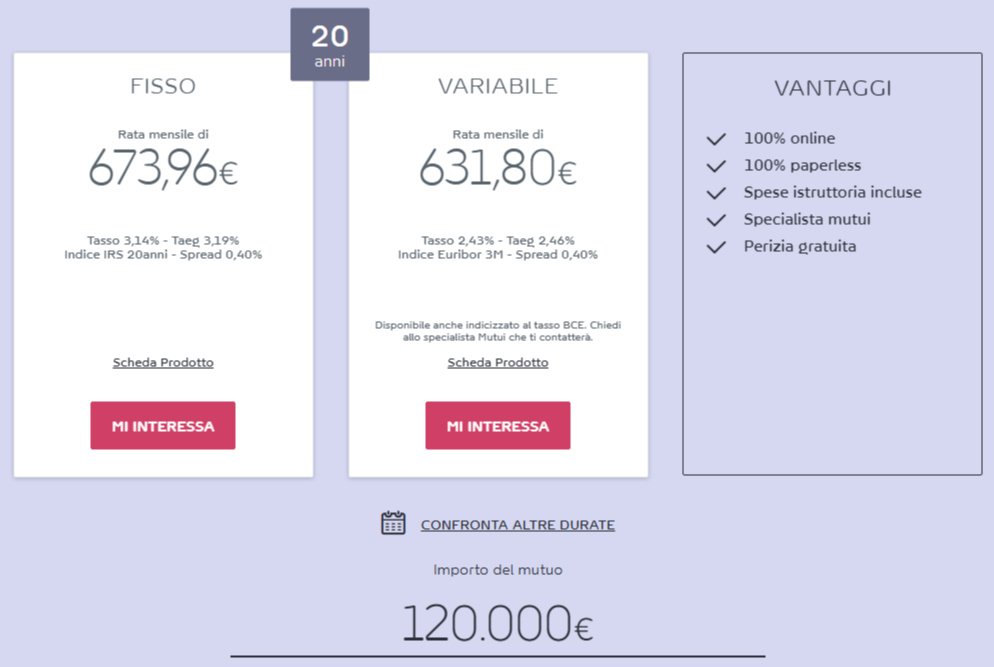Click the 120.000€ mortgage amount field
Screen dimensions: 994x667
click(497, 624)
